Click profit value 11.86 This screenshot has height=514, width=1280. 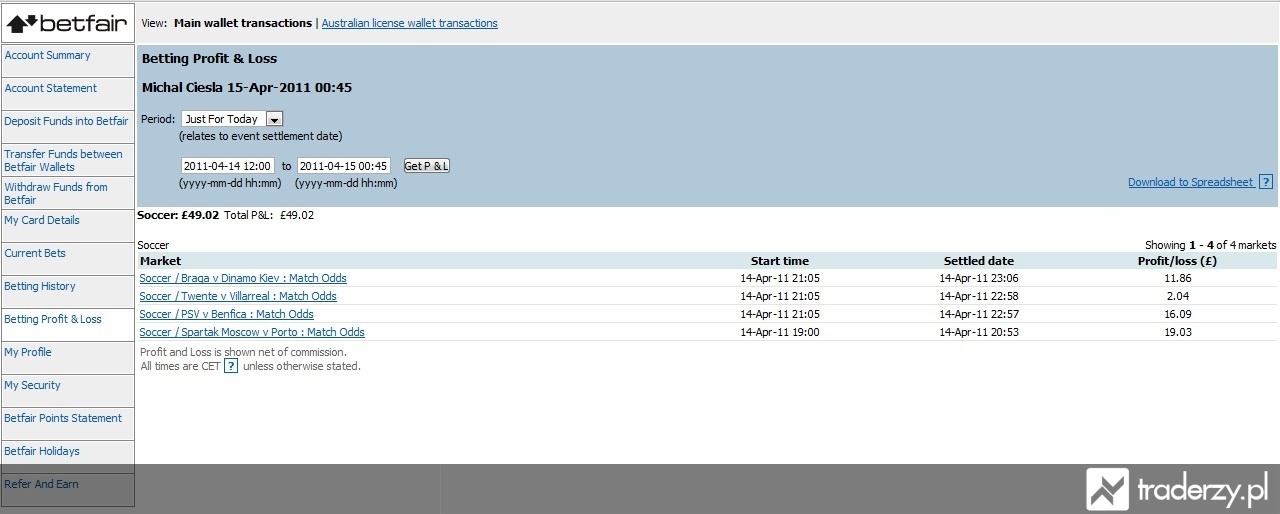[x=1178, y=278]
